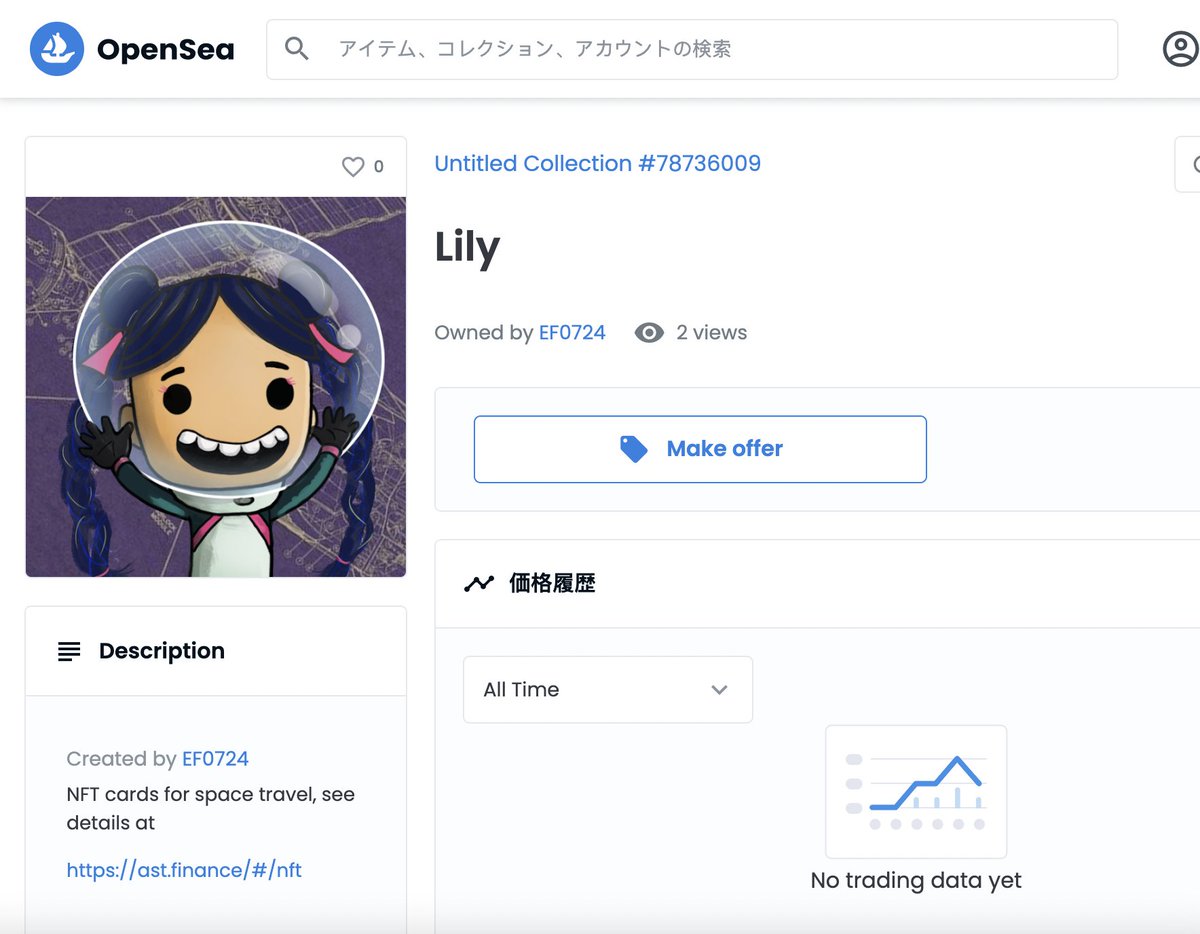The height and width of the screenshot is (934, 1200).
Task: Click the OpenSea boat logo
Action: (x=57, y=47)
